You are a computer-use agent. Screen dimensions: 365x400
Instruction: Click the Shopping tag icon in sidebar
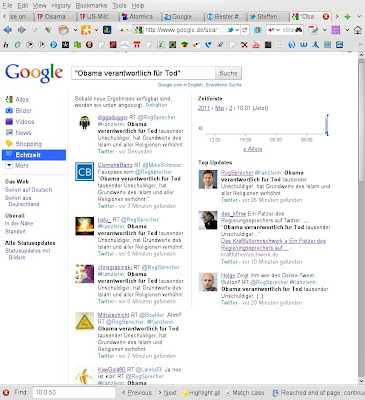(9, 144)
